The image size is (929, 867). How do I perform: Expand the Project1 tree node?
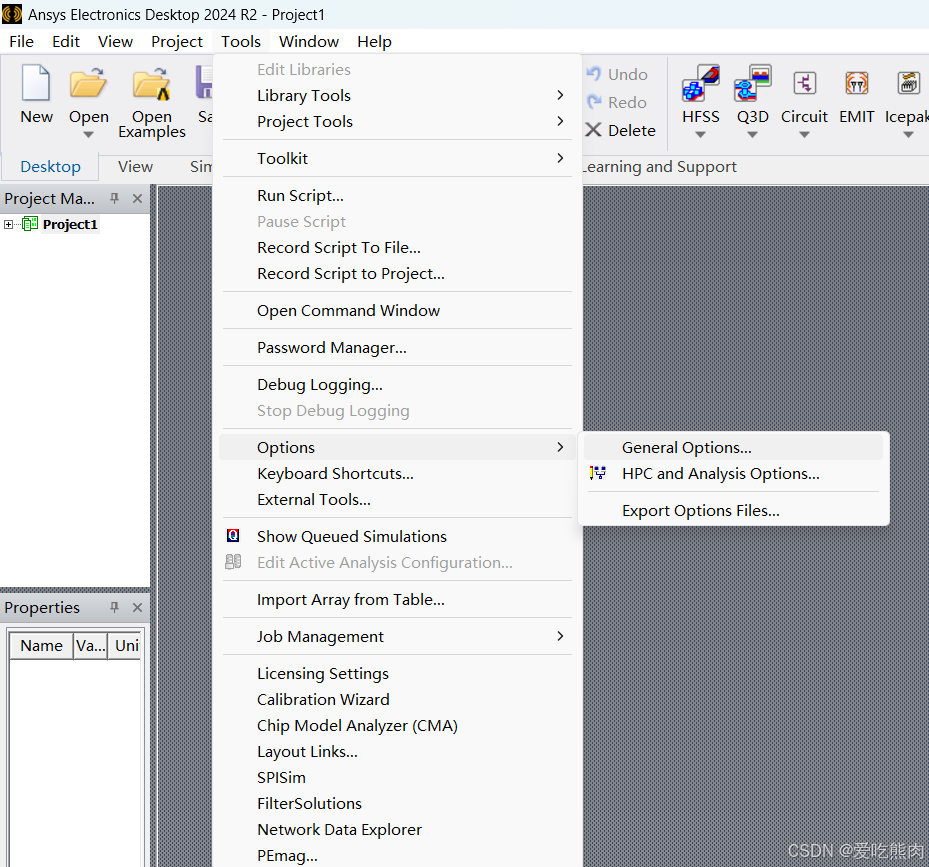pyautogui.click(x=8, y=225)
